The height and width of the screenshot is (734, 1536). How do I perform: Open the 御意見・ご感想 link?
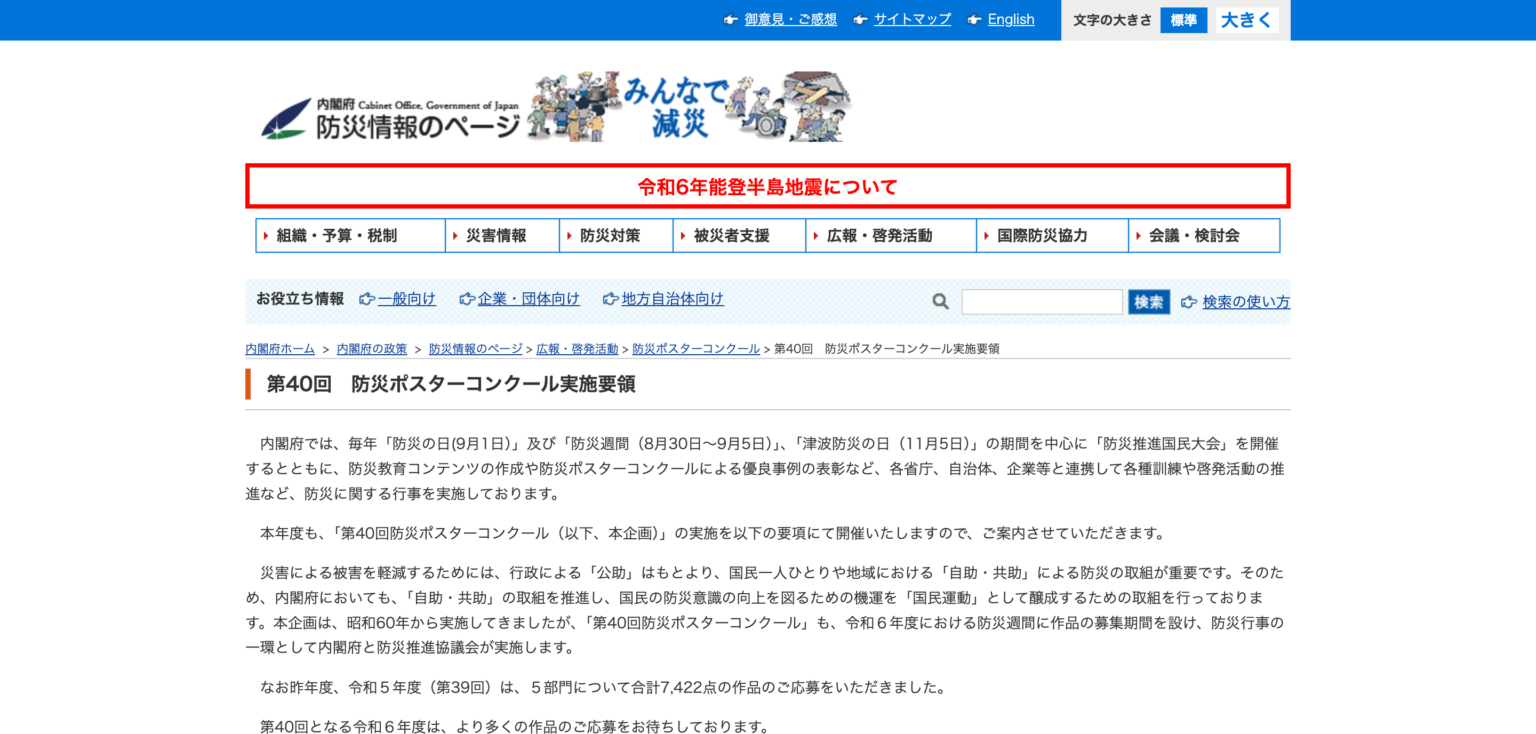click(790, 20)
